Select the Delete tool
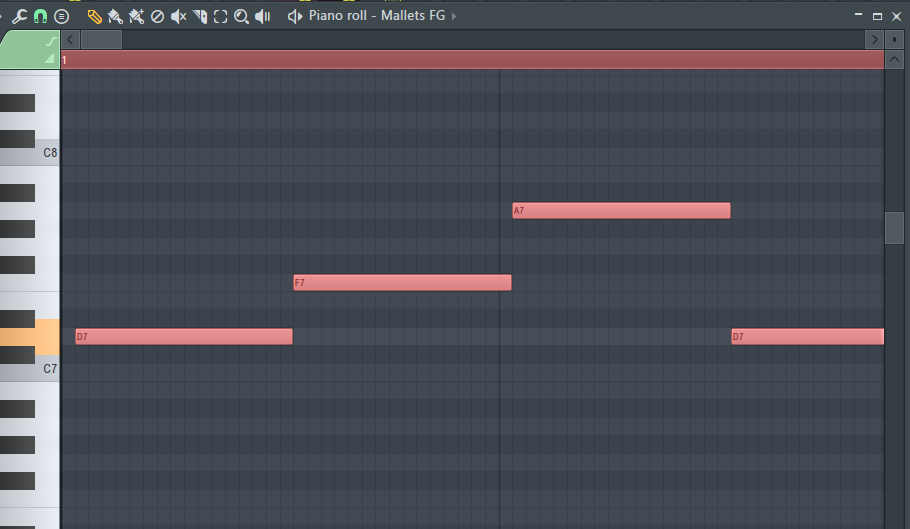This screenshot has height=529, width=910. pyautogui.click(x=157, y=16)
